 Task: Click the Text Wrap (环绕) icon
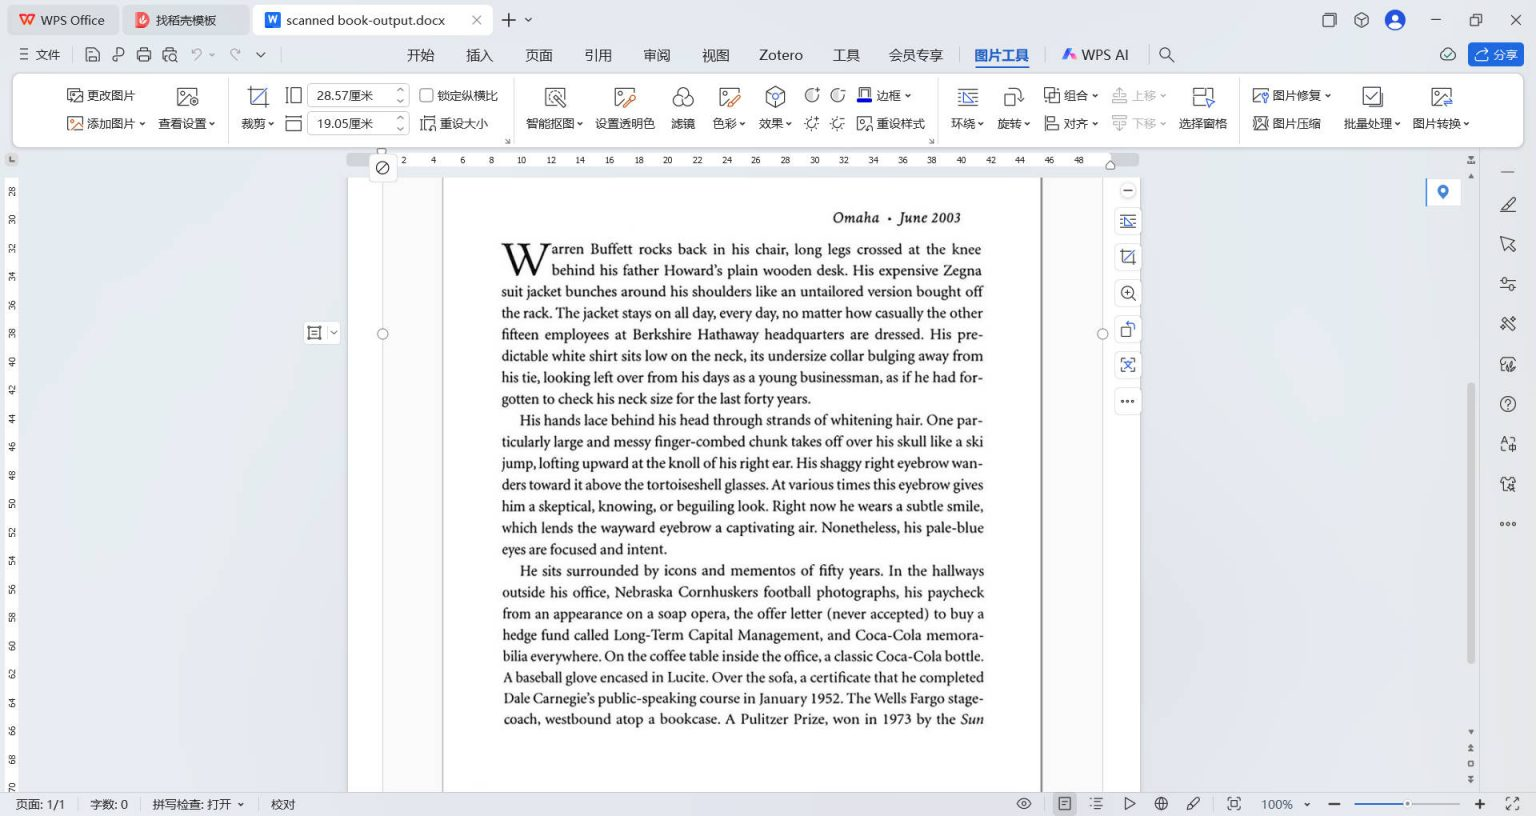click(967, 97)
